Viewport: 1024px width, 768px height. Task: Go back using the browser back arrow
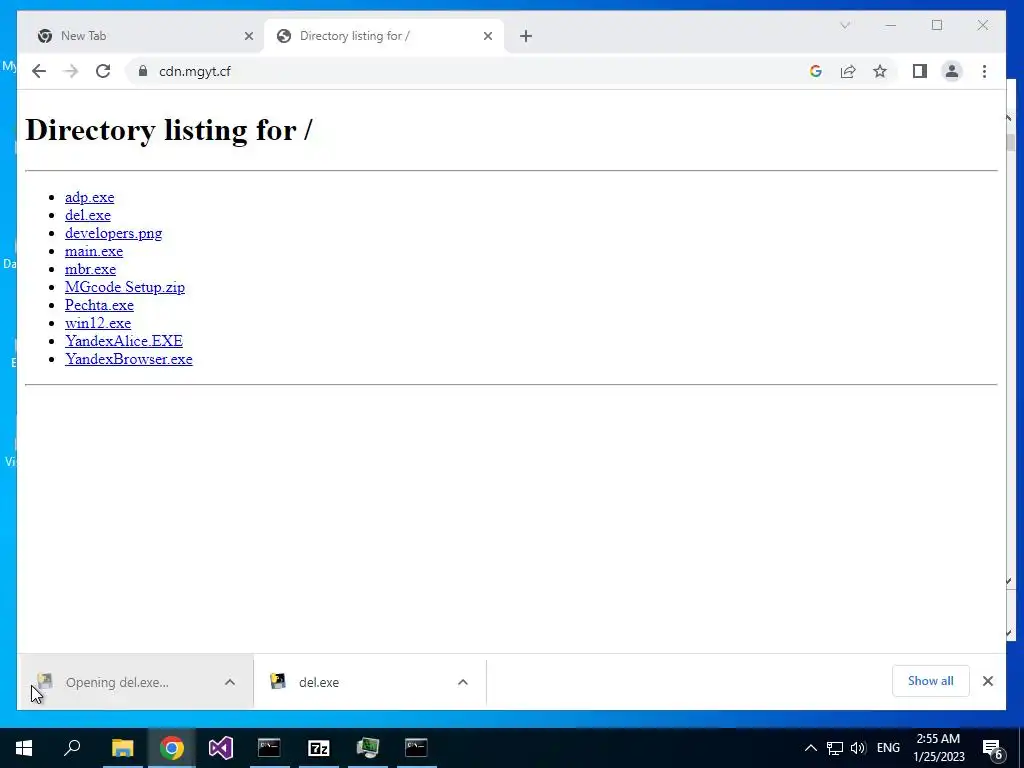[x=39, y=71]
